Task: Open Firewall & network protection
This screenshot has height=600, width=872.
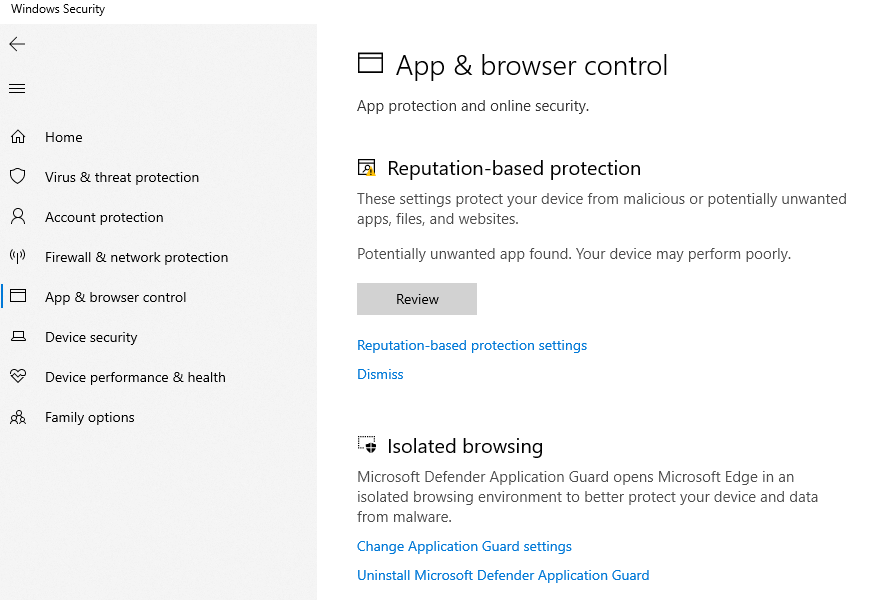Action: tap(136, 257)
